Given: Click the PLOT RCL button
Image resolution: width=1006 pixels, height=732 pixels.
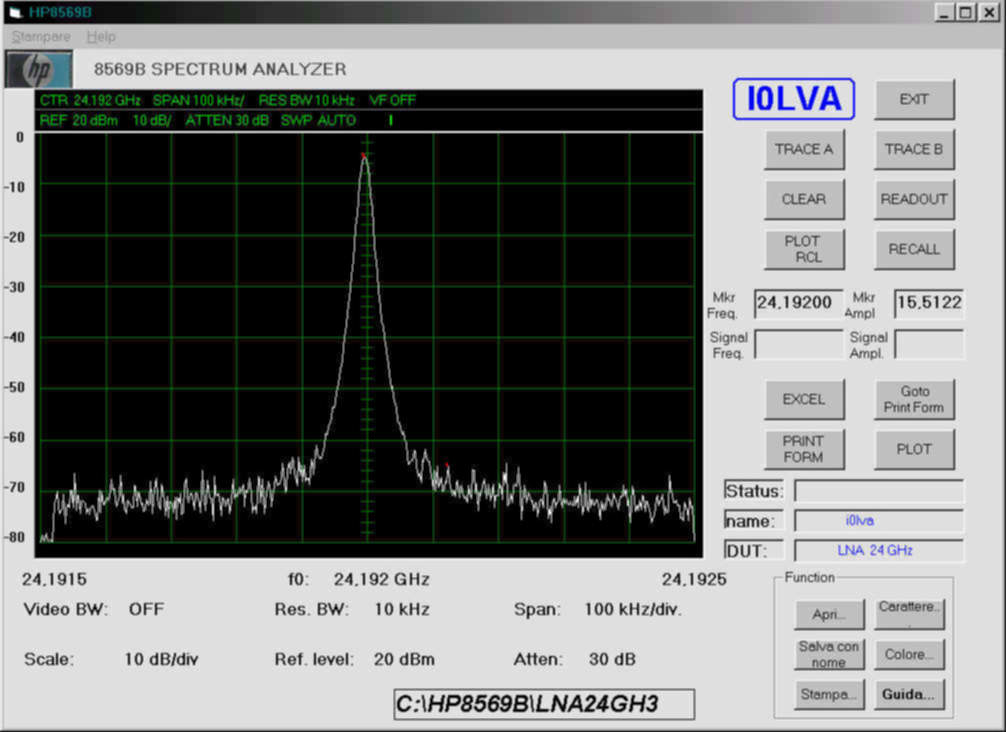Looking at the screenshot, I should 804,249.
